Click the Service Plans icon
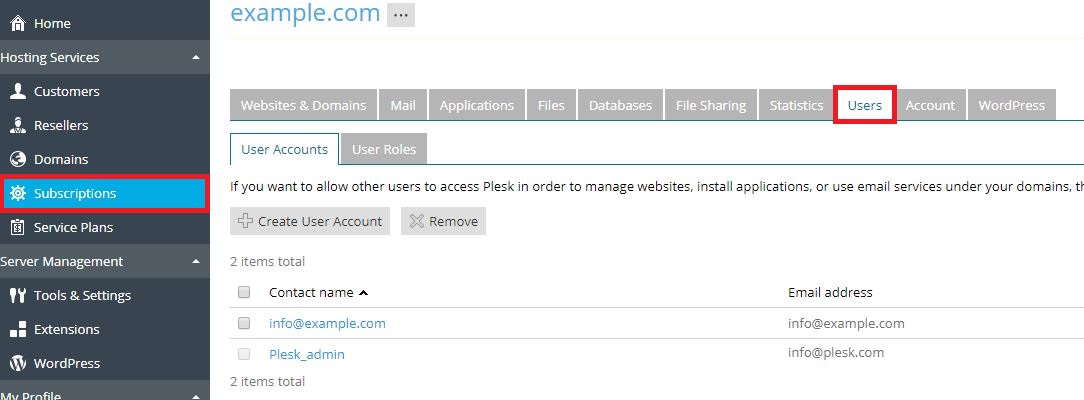 click(18, 227)
